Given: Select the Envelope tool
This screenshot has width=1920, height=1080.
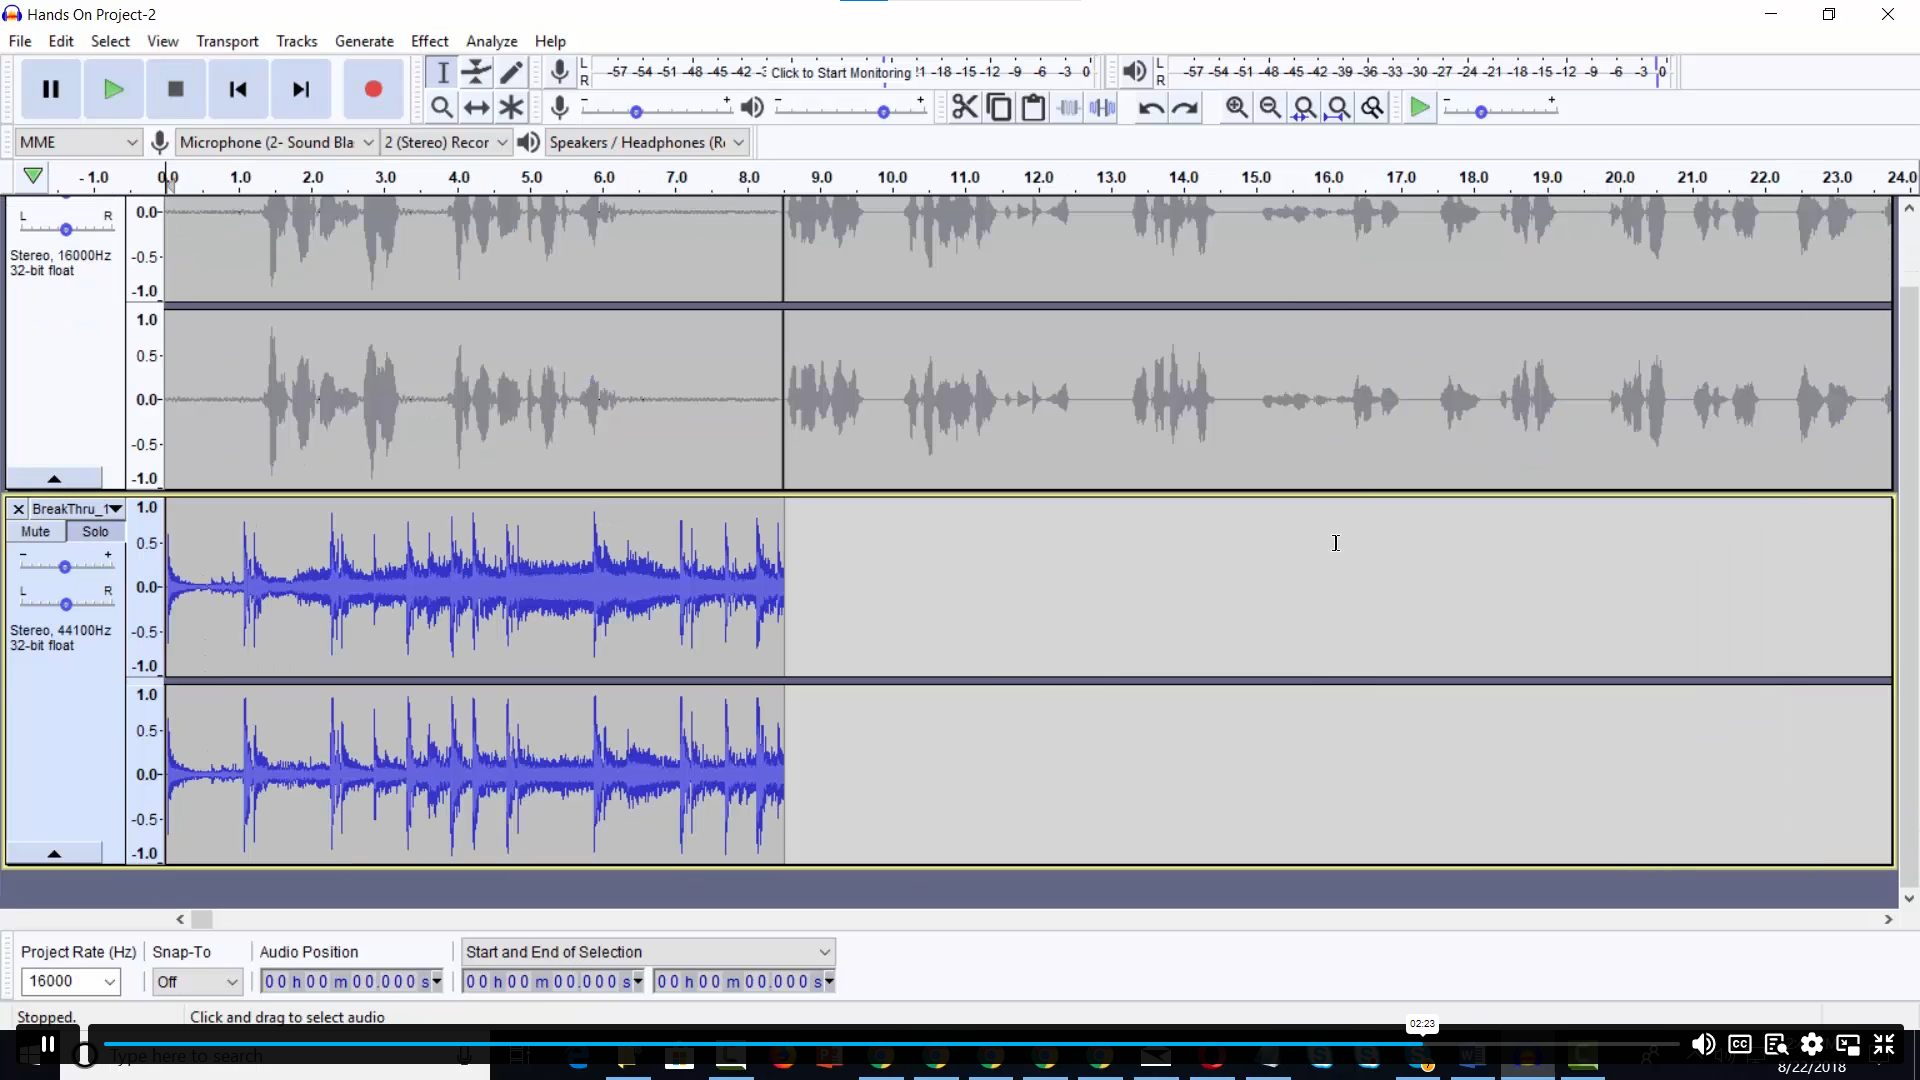Looking at the screenshot, I should pos(477,71).
